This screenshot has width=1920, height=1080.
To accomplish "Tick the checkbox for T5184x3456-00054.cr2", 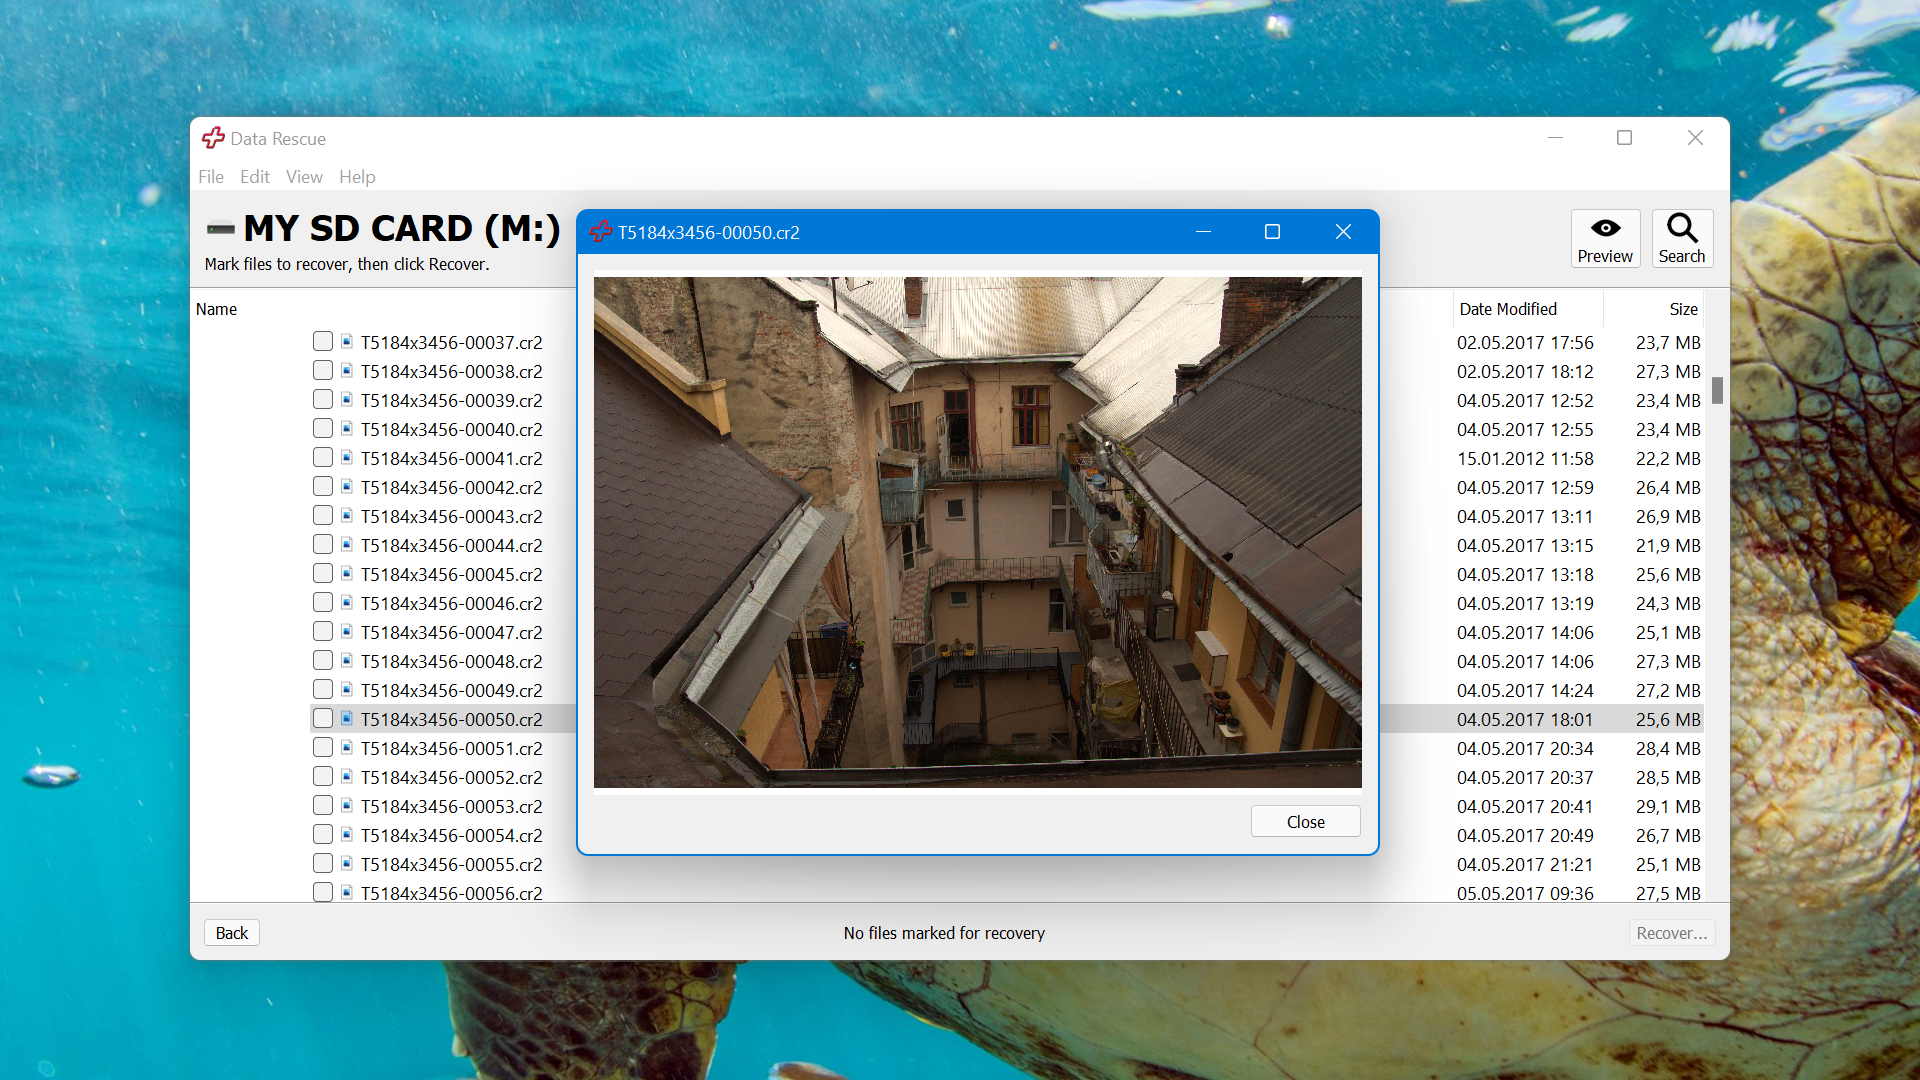I will pyautogui.click(x=322, y=835).
